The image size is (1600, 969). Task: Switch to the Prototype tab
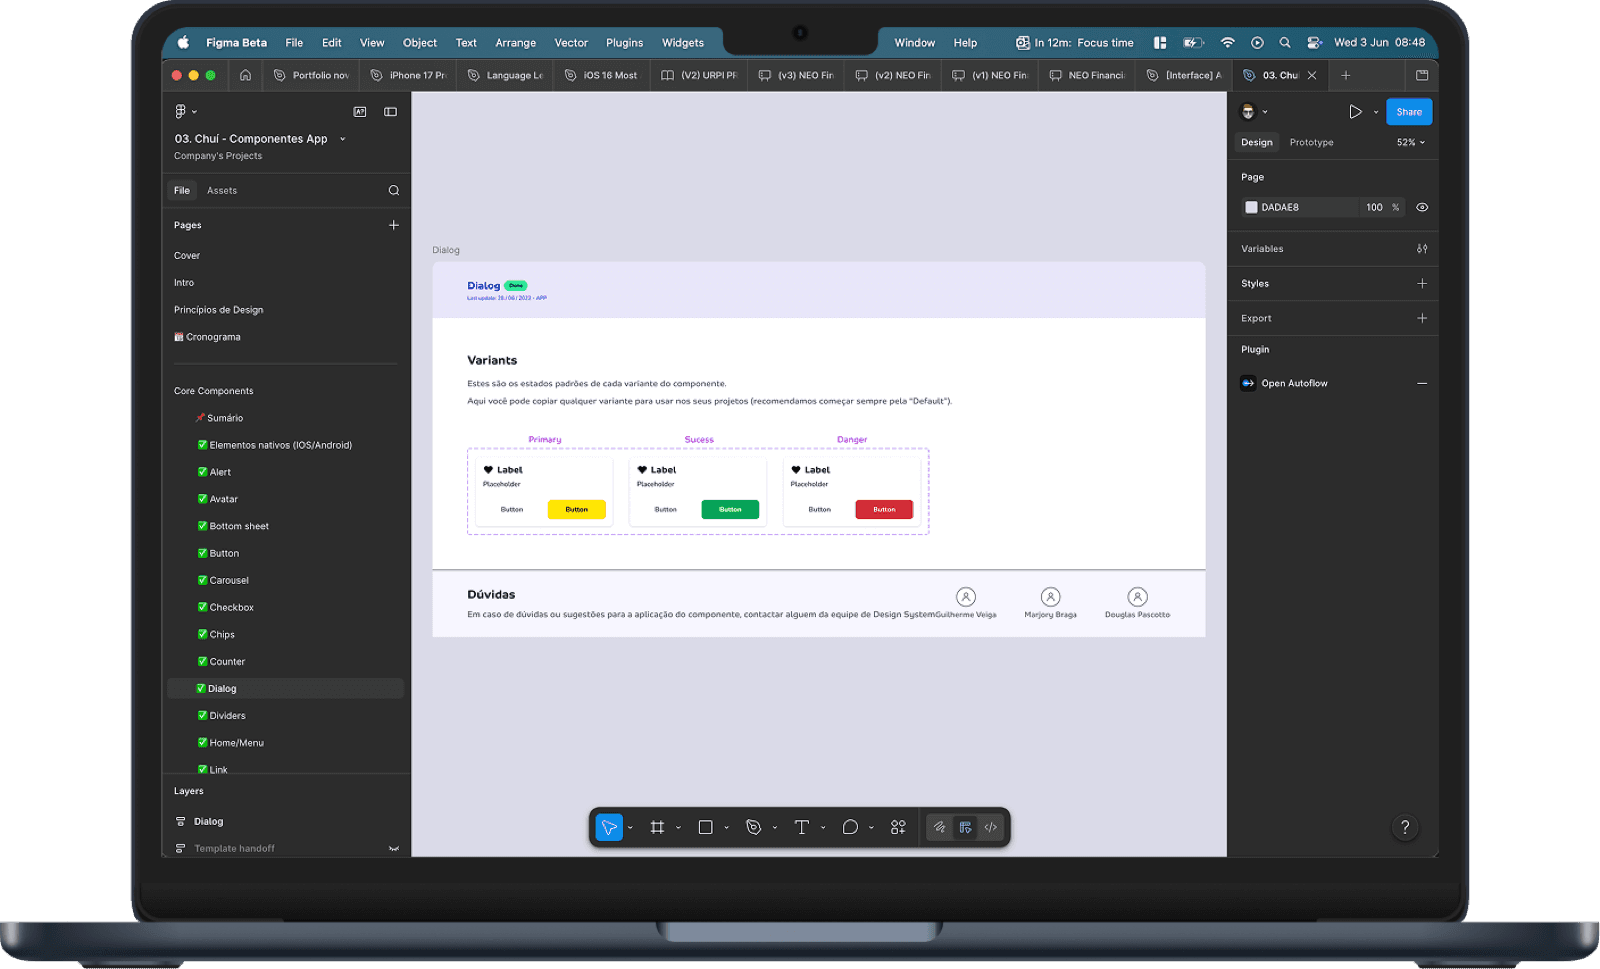[x=1311, y=142]
